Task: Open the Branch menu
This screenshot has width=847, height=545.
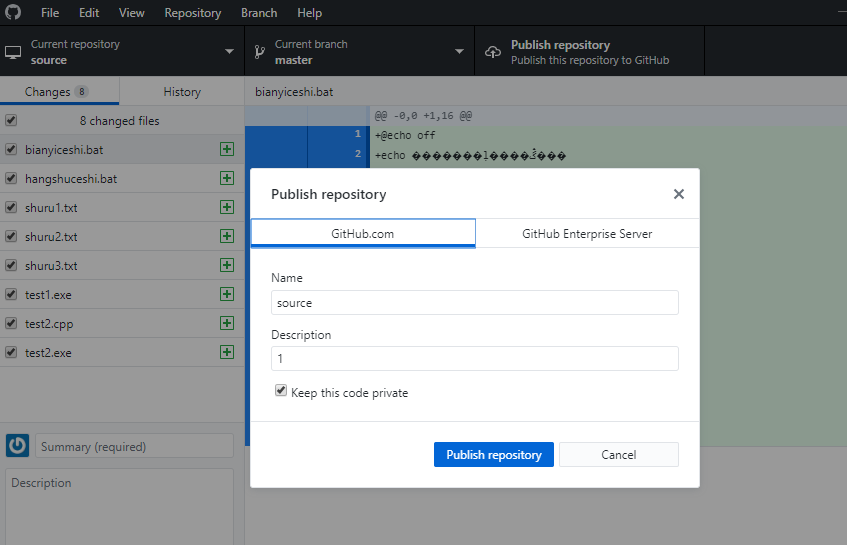Action: (x=259, y=13)
